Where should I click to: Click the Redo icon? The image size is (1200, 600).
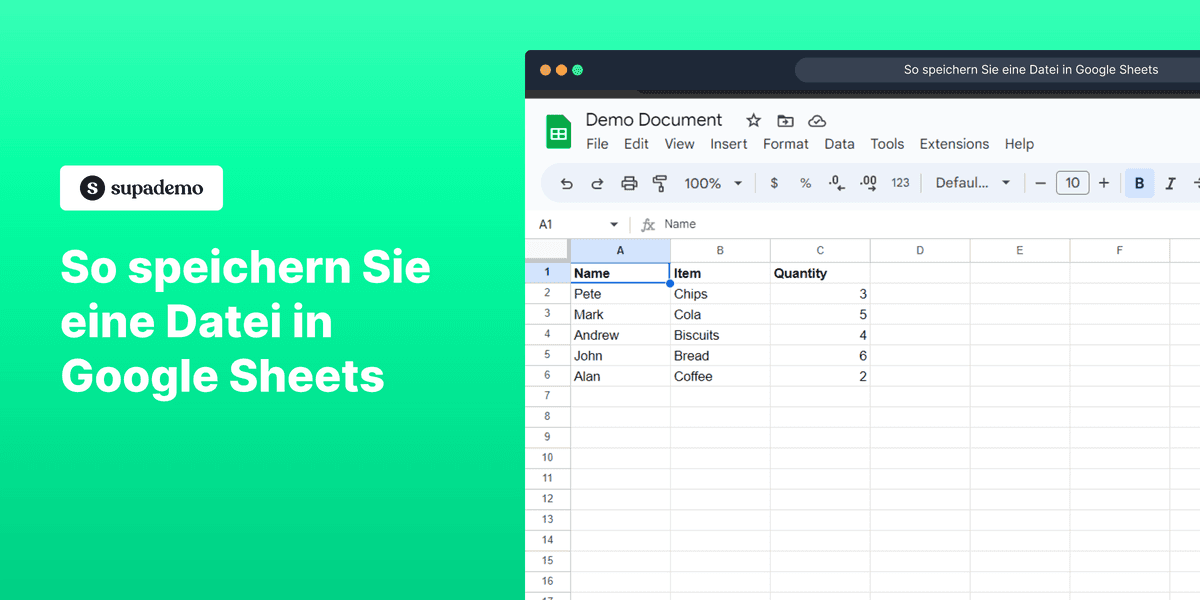pyautogui.click(x=597, y=183)
